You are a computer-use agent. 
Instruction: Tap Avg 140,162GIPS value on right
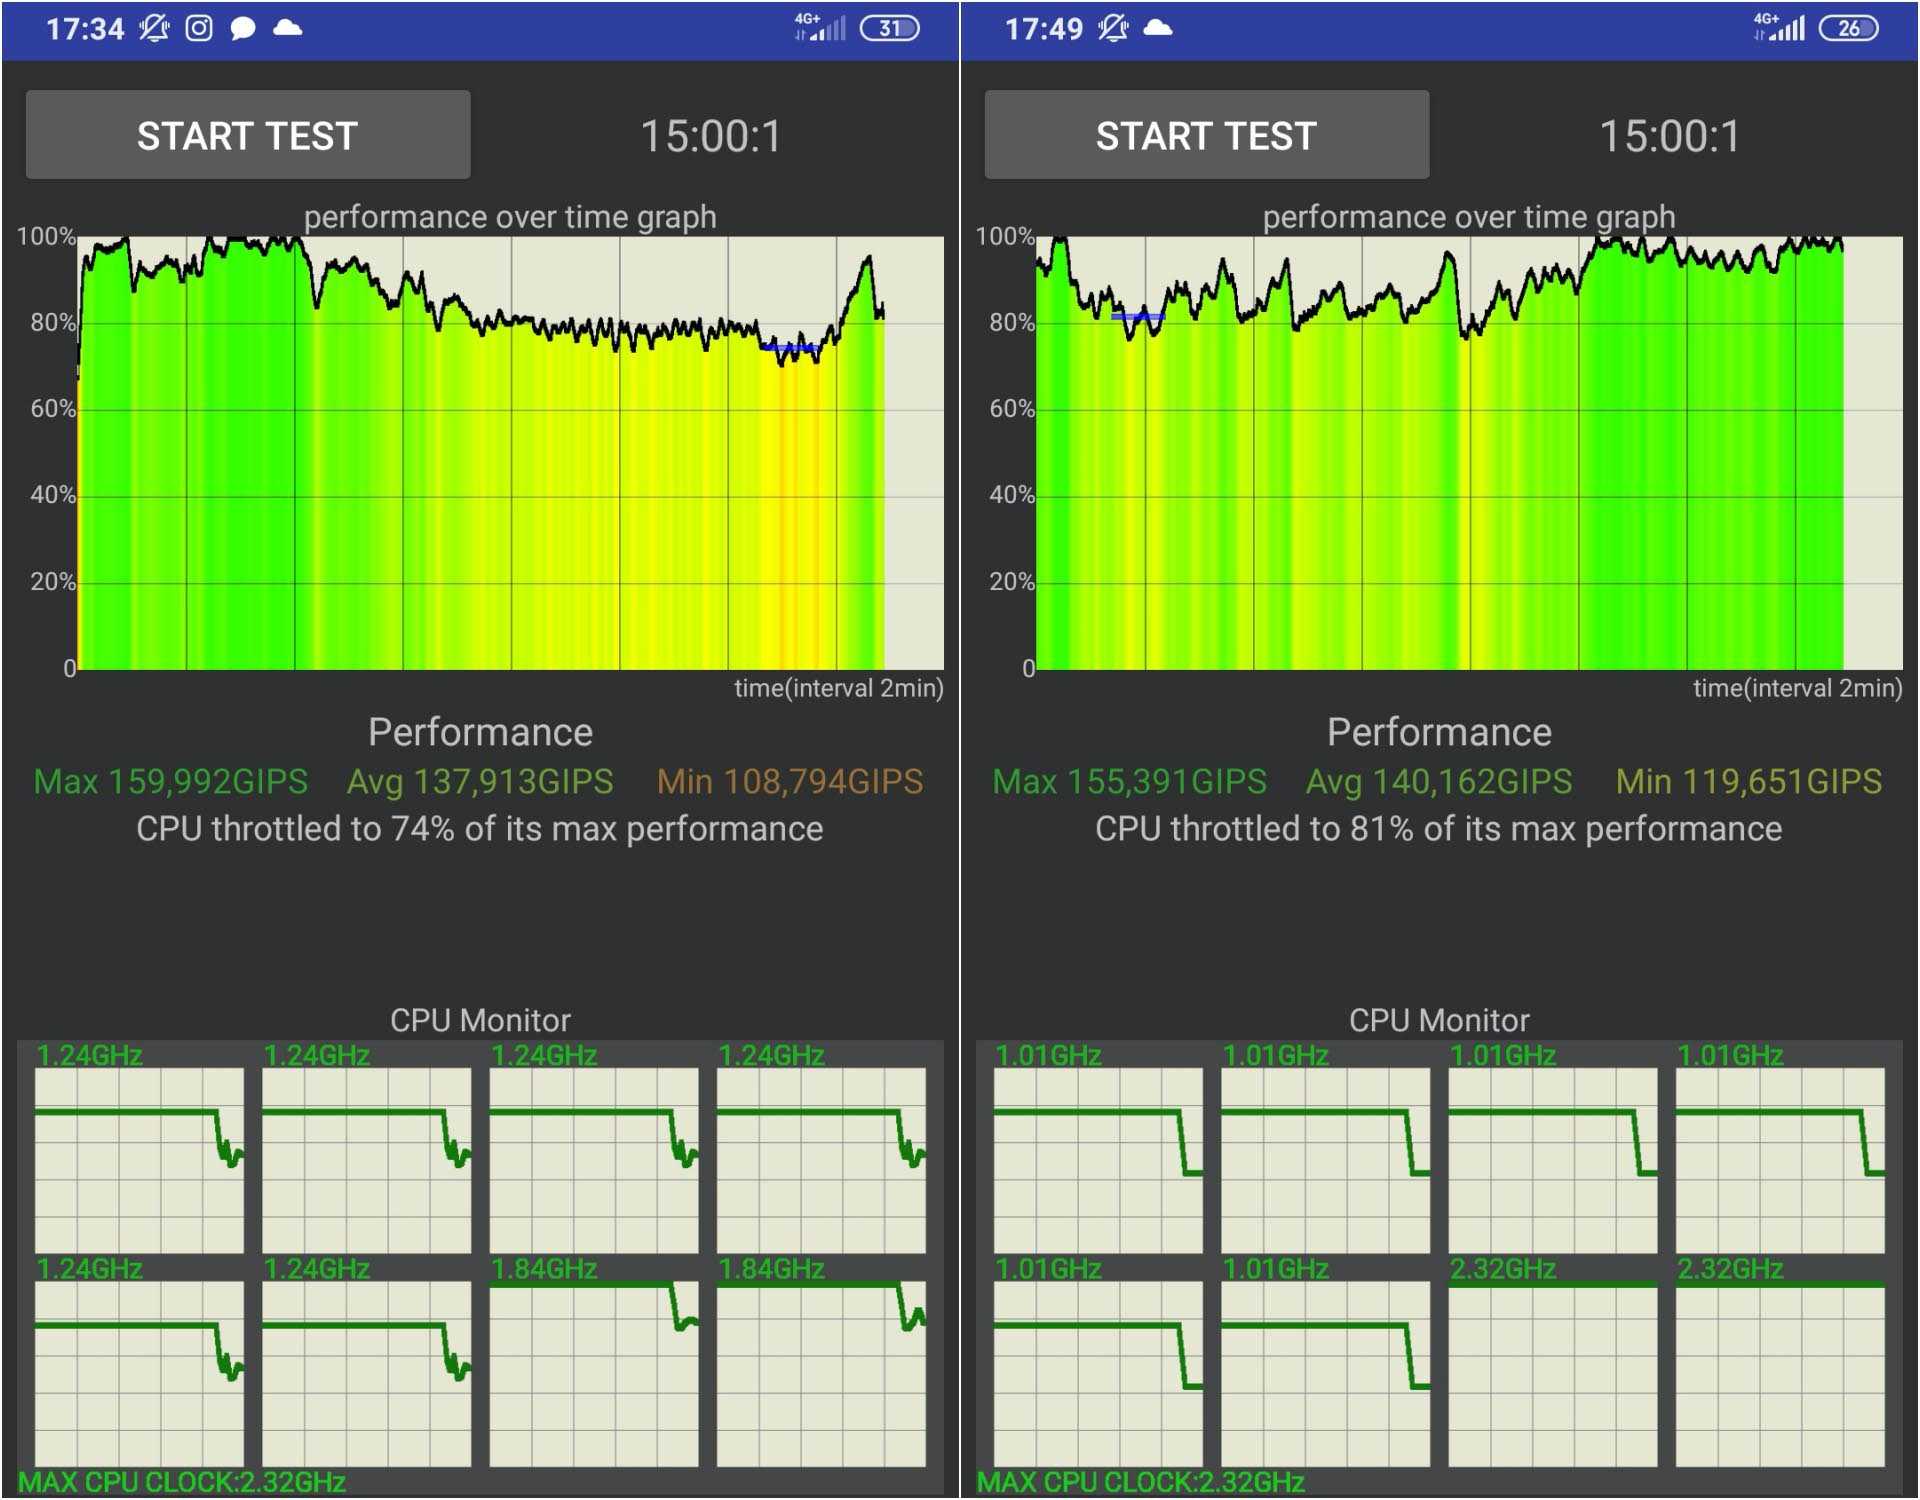pos(1438,781)
